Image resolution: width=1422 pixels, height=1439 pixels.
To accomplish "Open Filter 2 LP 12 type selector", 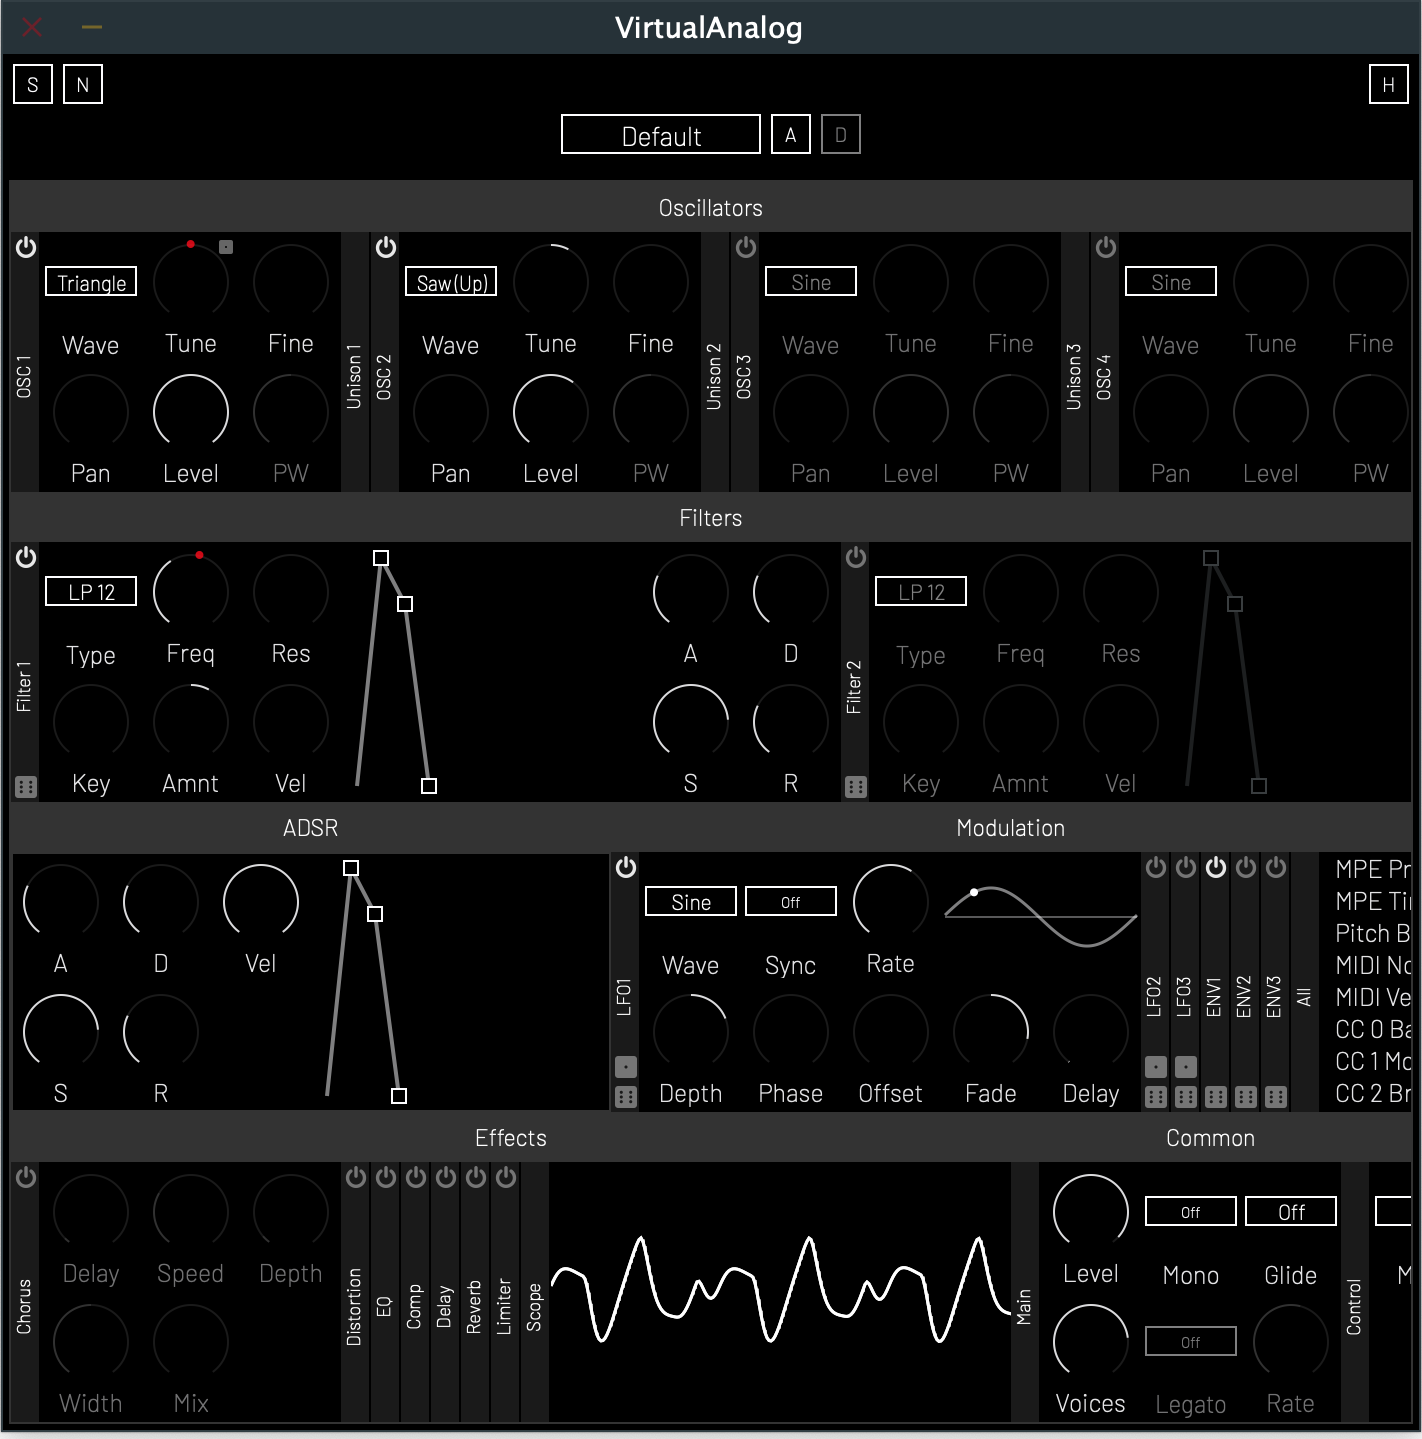I will coord(921,592).
